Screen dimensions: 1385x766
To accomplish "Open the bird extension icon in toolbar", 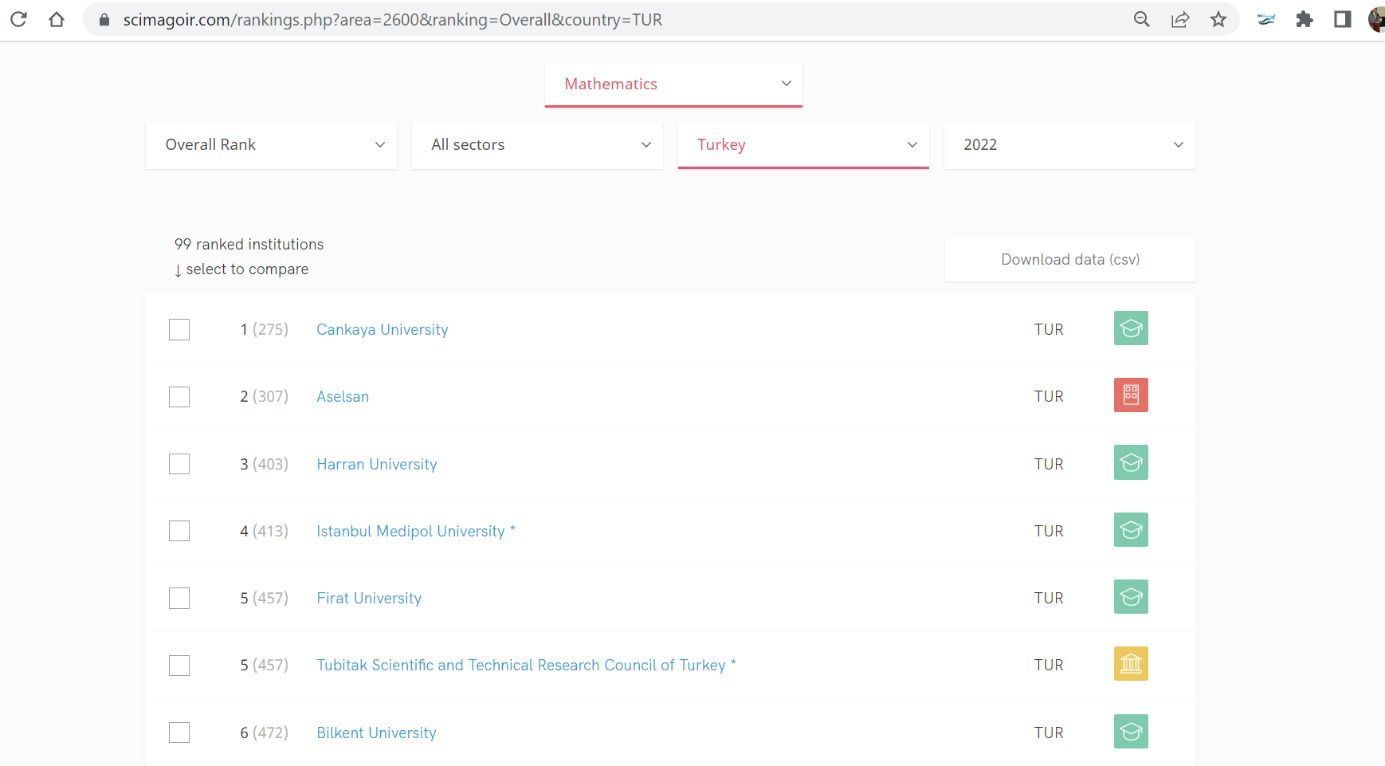I will tap(1266, 19).
